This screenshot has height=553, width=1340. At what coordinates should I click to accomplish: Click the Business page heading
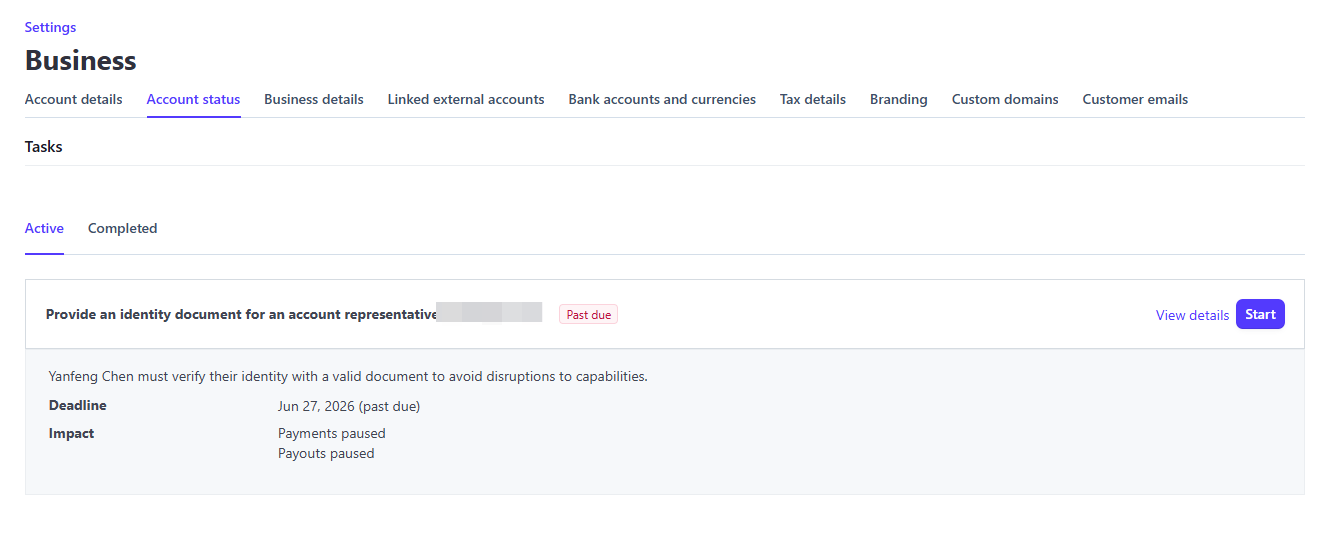coord(81,60)
